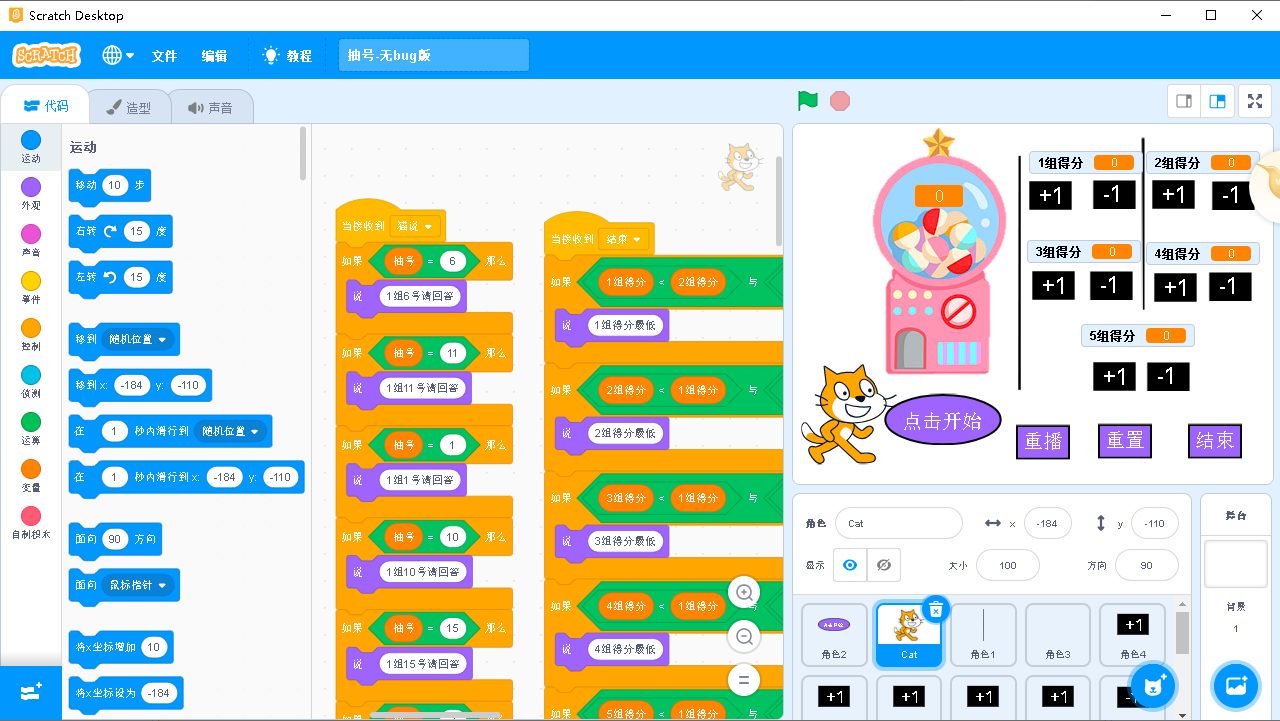
Task: Select the 侦测 block category
Action: (x=31, y=381)
